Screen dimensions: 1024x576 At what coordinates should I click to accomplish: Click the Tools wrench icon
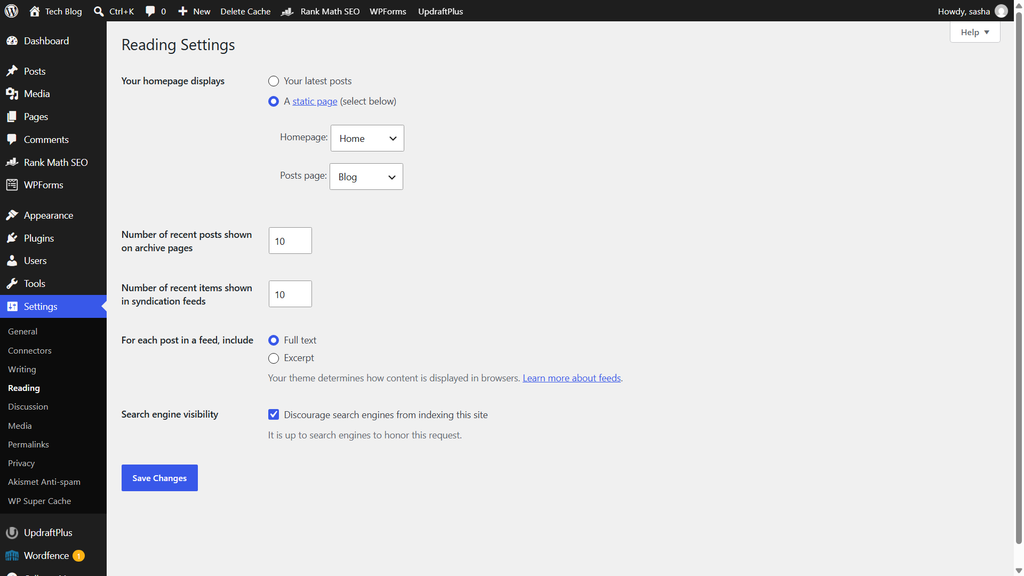point(12,283)
